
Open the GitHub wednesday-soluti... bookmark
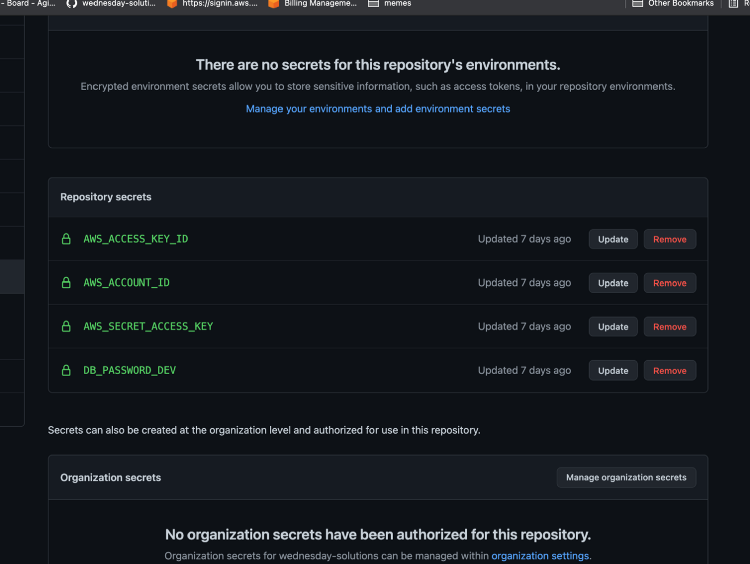[x=111, y=4]
